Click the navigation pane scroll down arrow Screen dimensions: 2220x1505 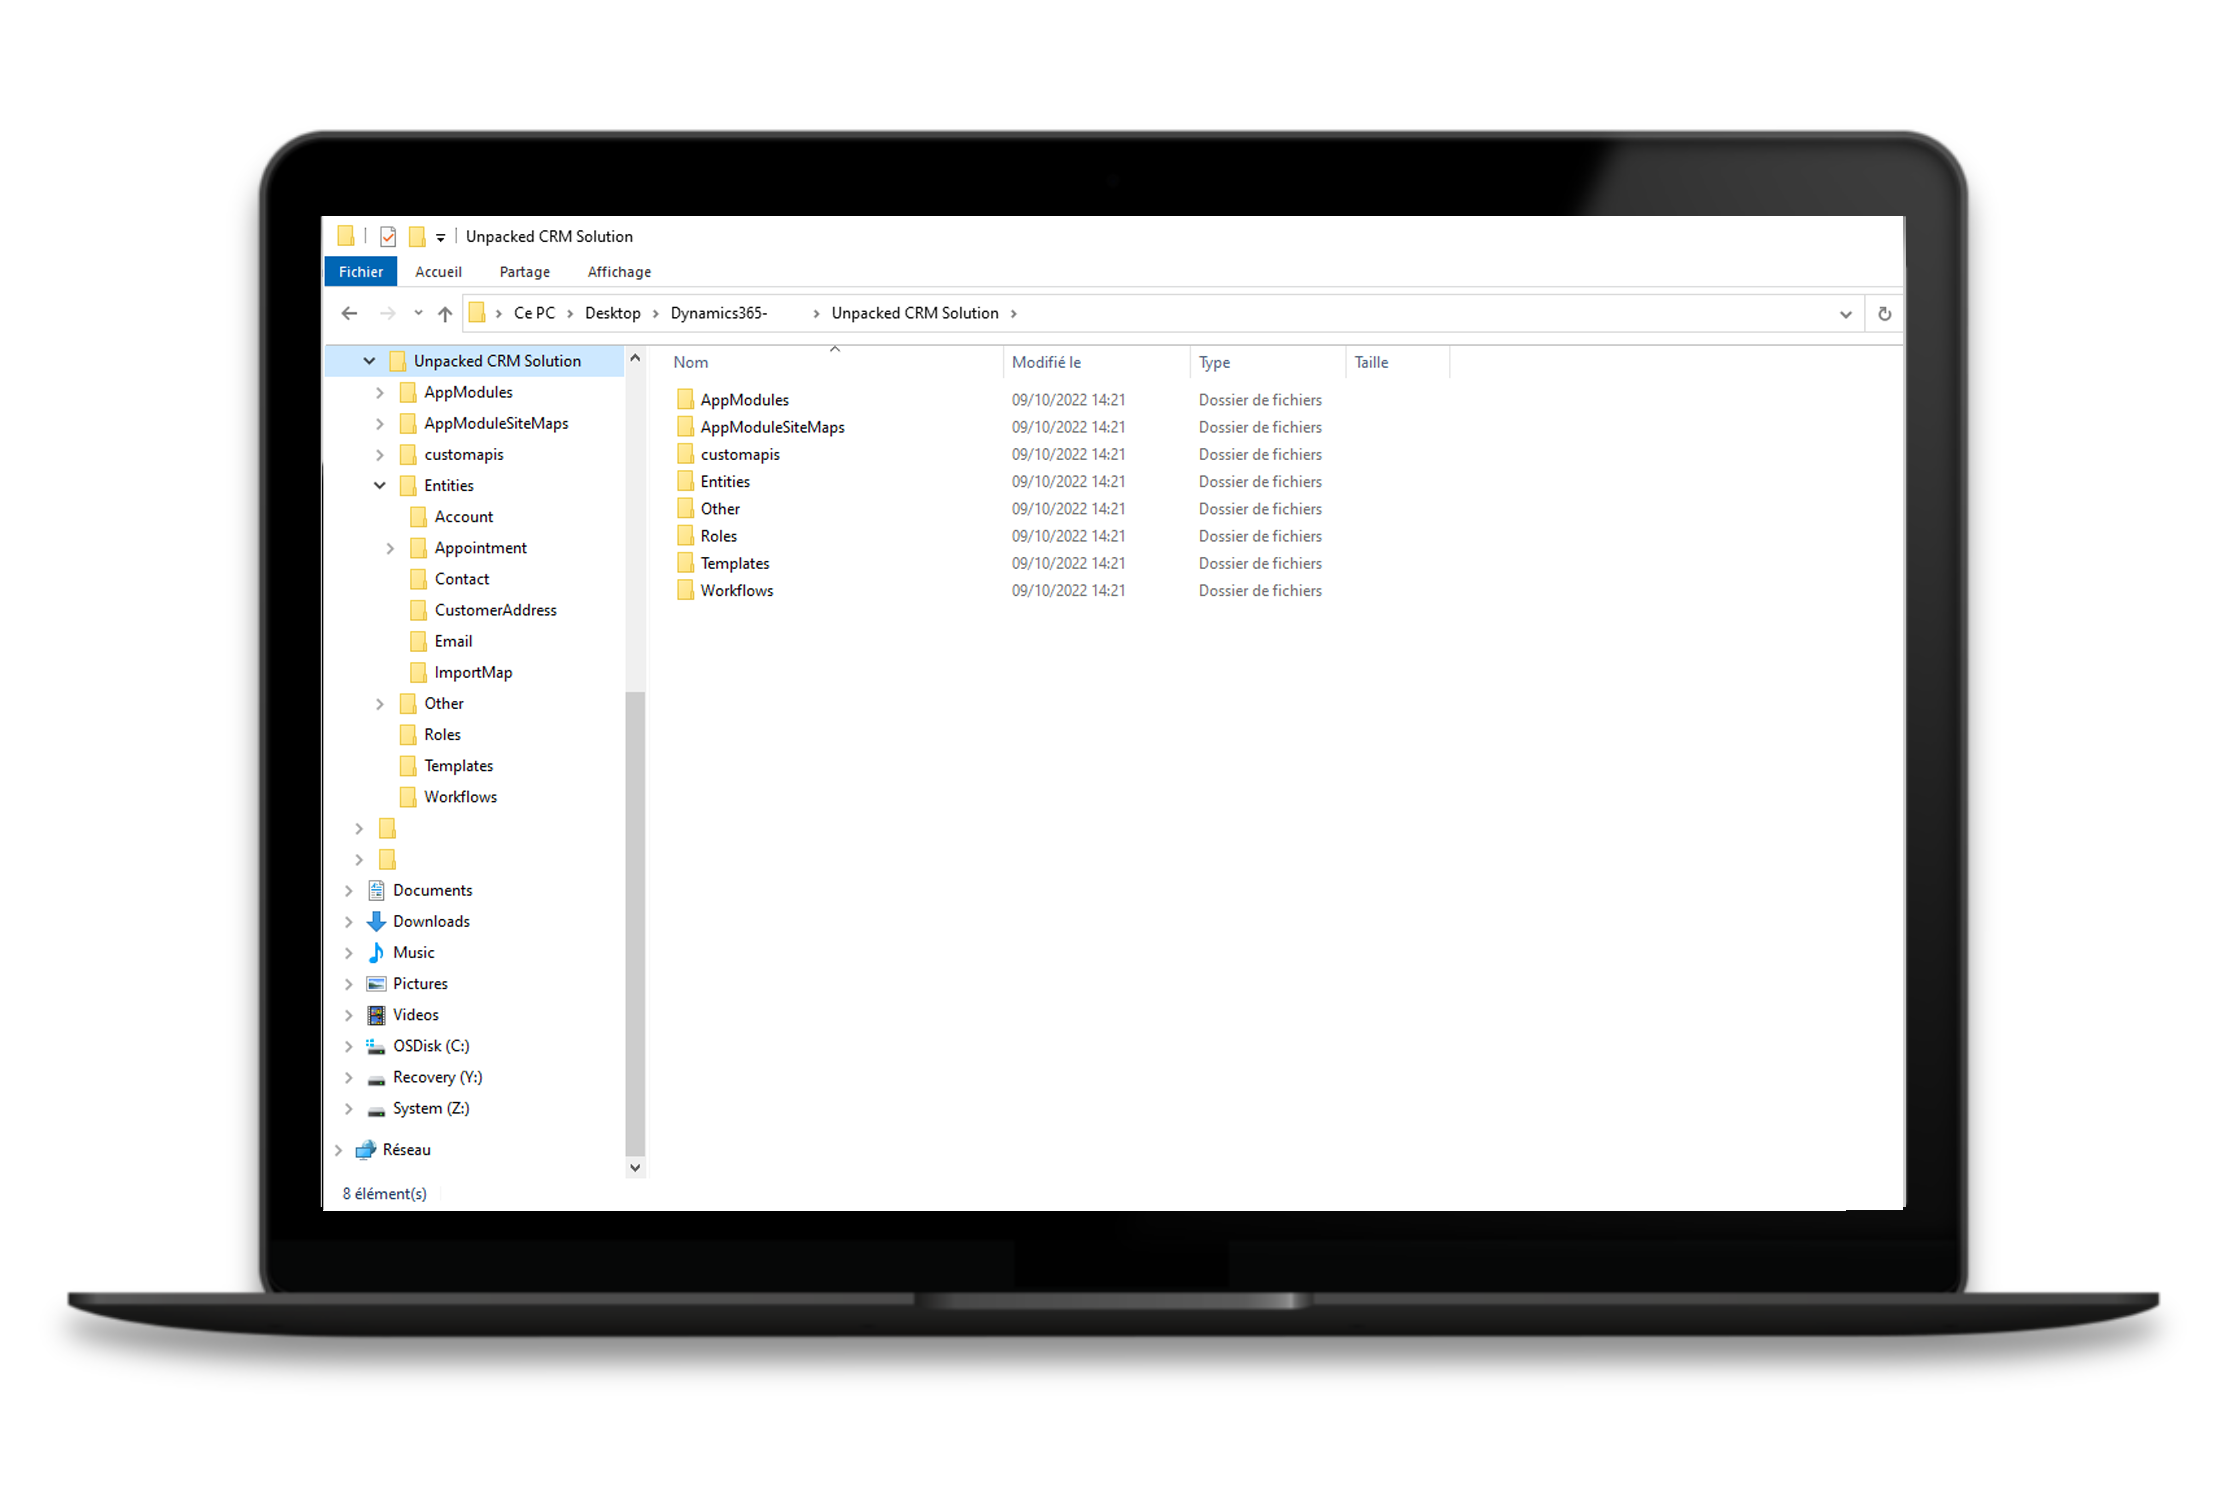pos(635,1167)
